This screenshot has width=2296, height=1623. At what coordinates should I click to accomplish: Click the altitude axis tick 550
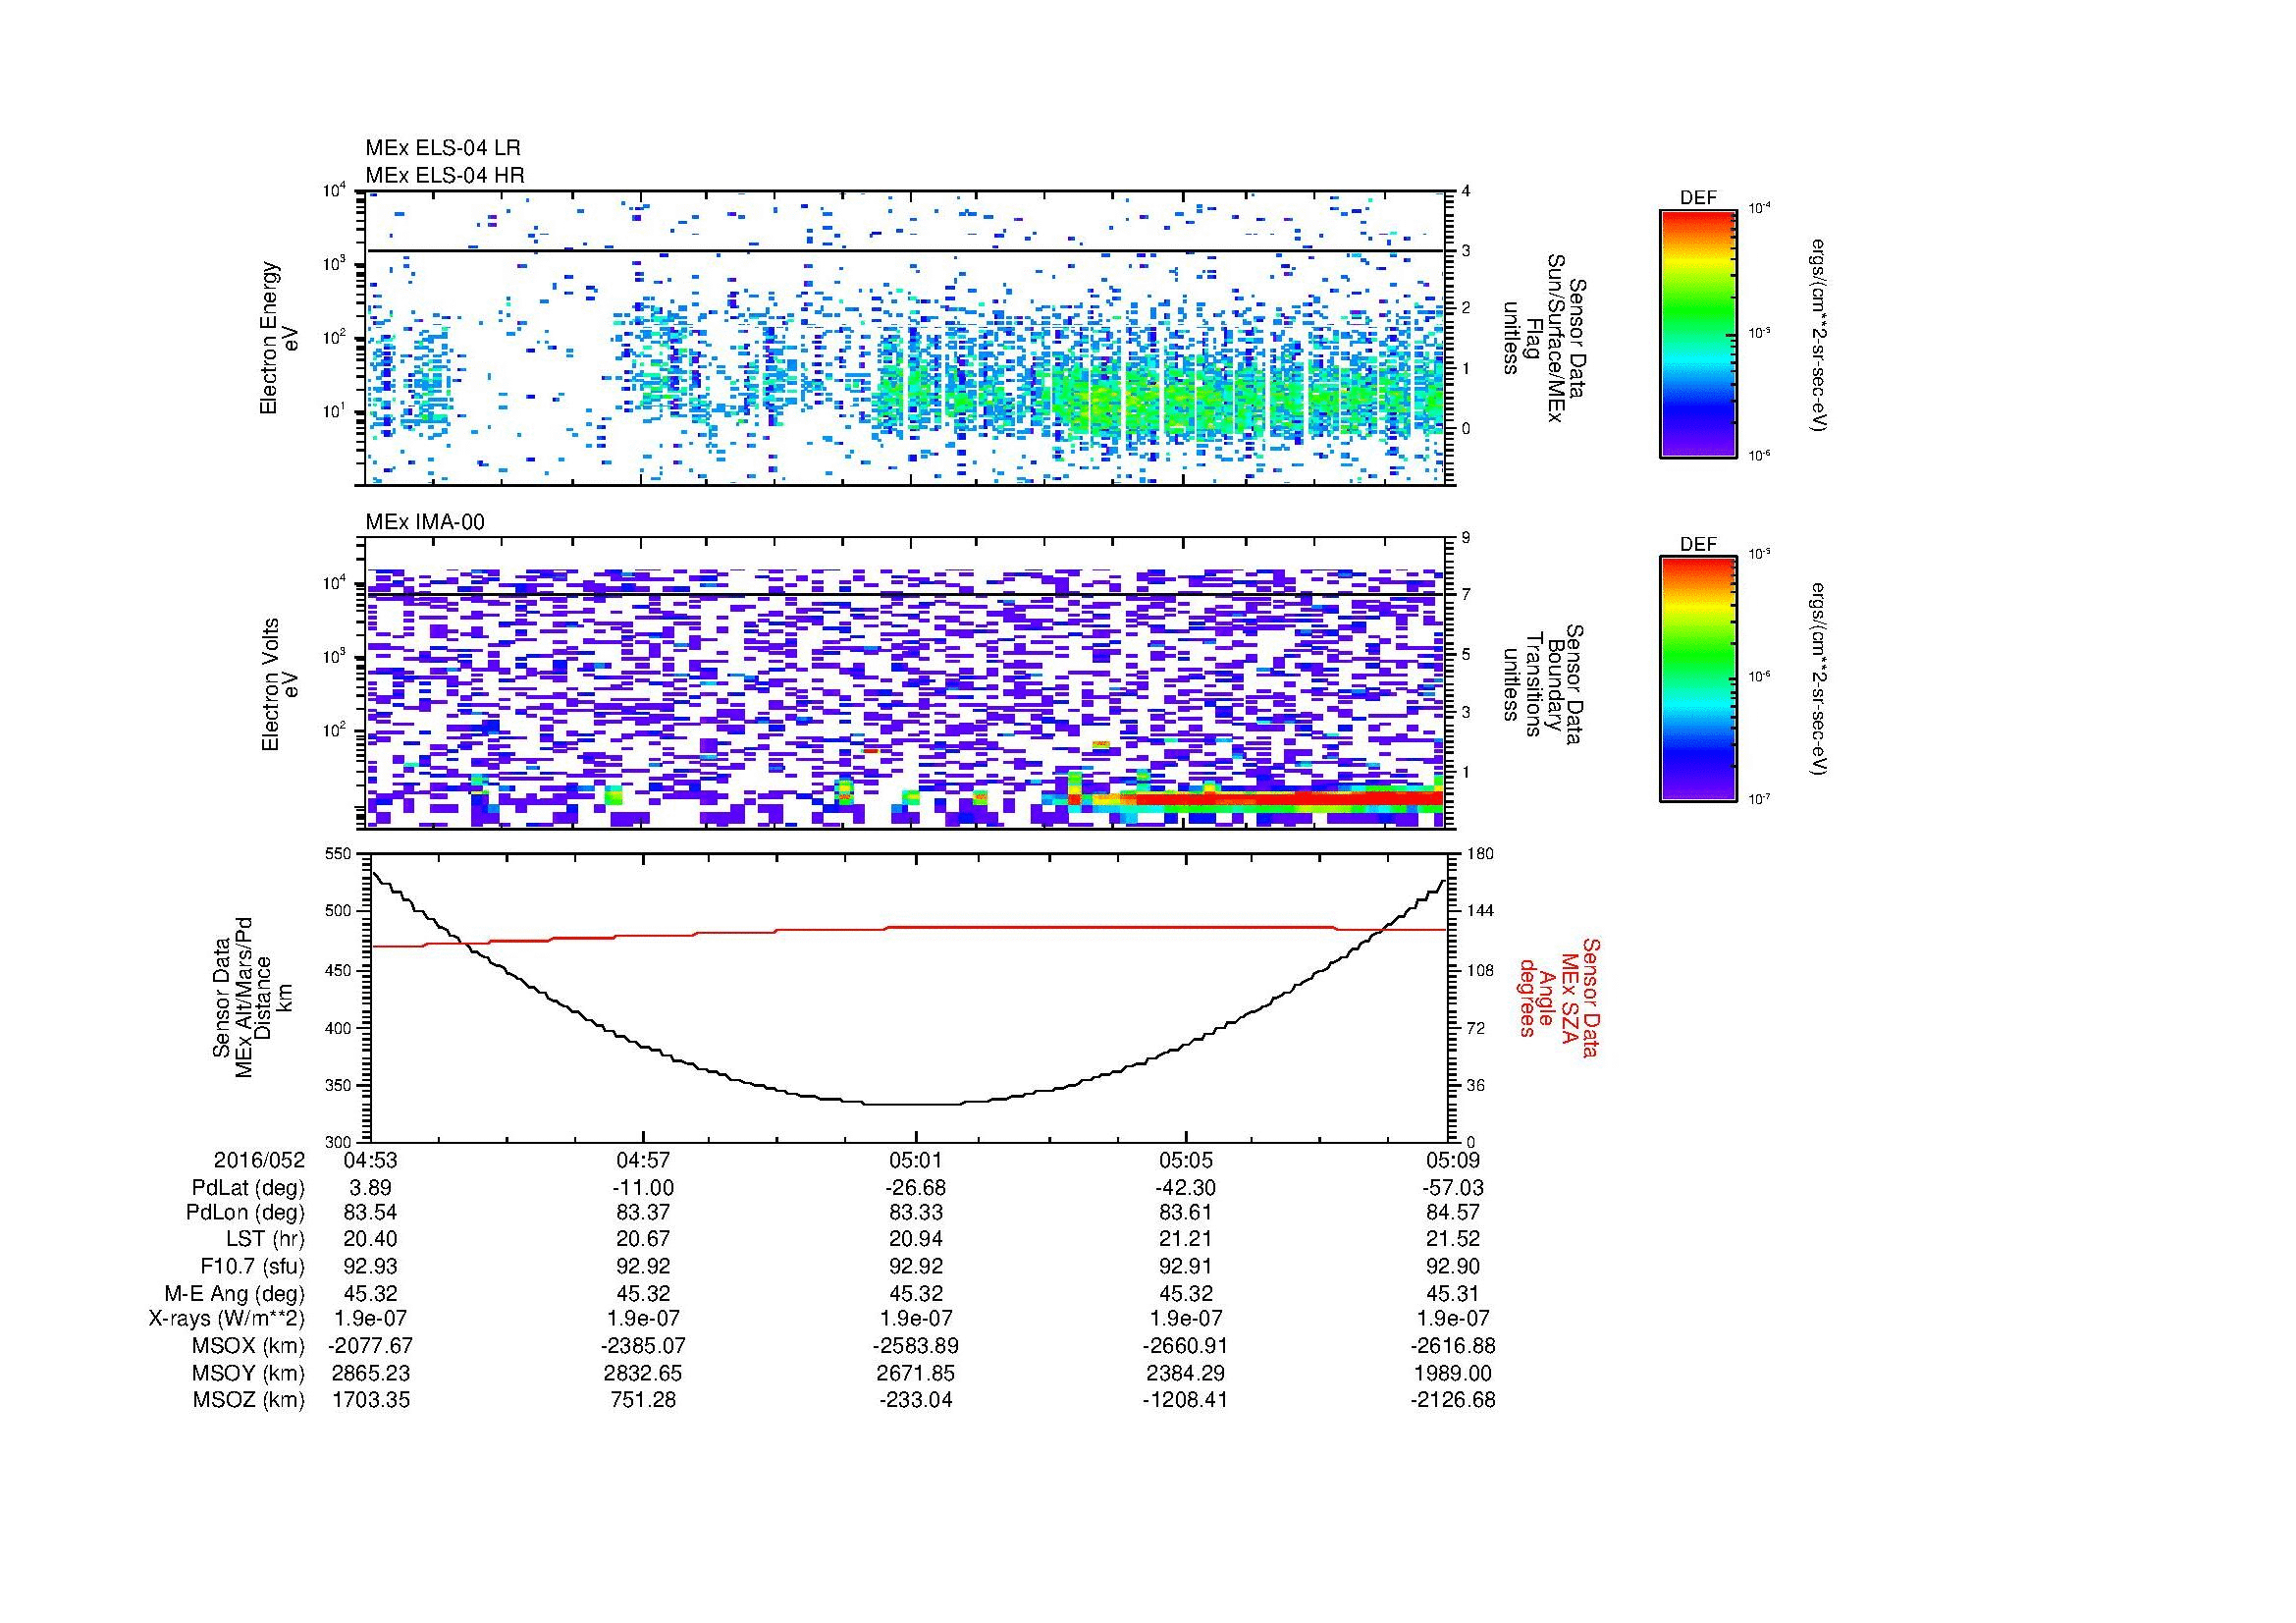(x=338, y=854)
